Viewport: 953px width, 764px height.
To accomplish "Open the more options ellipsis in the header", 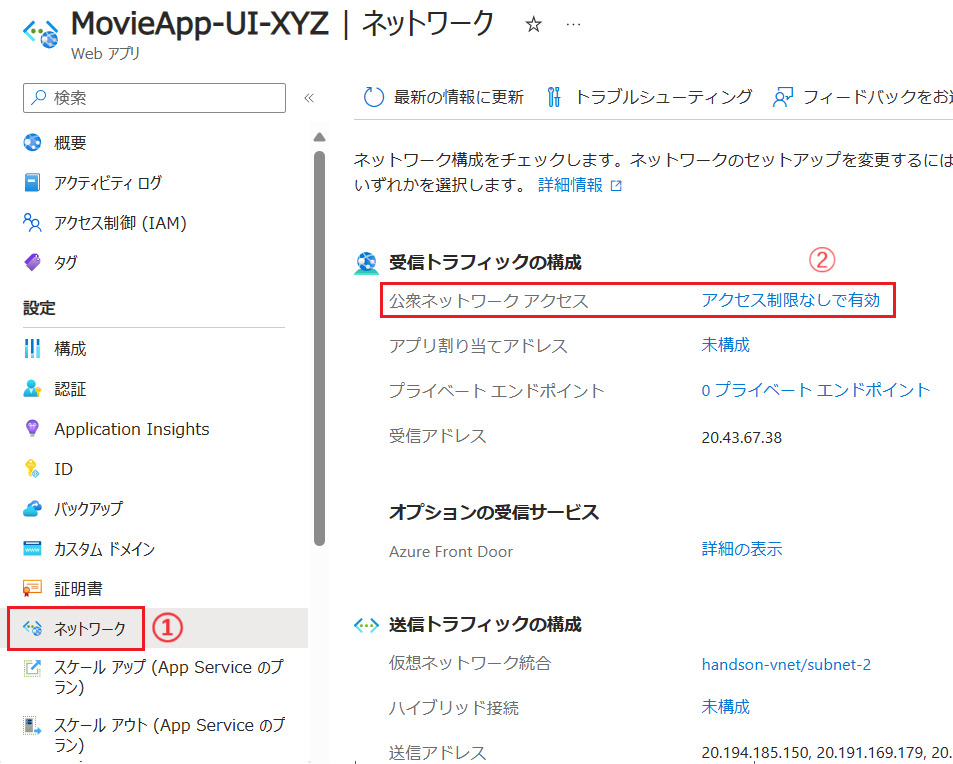I will 573,25.
